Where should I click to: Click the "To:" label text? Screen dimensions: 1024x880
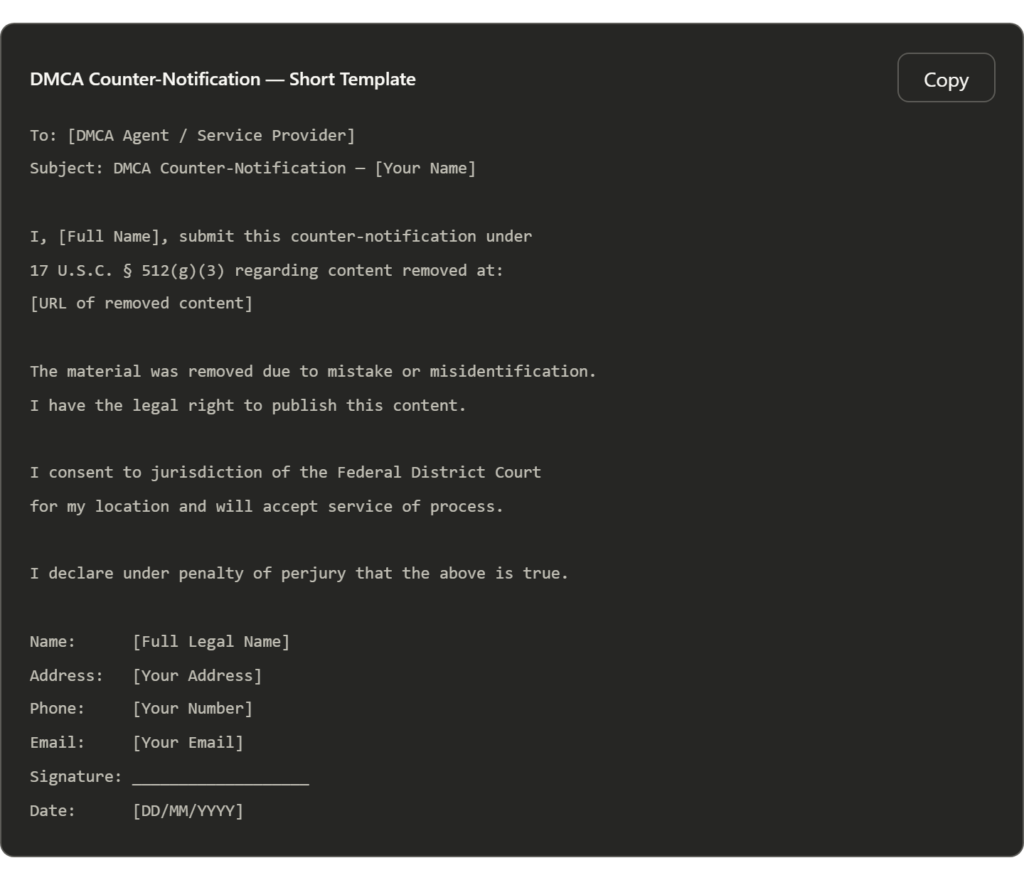pyautogui.click(x=43, y=135)
